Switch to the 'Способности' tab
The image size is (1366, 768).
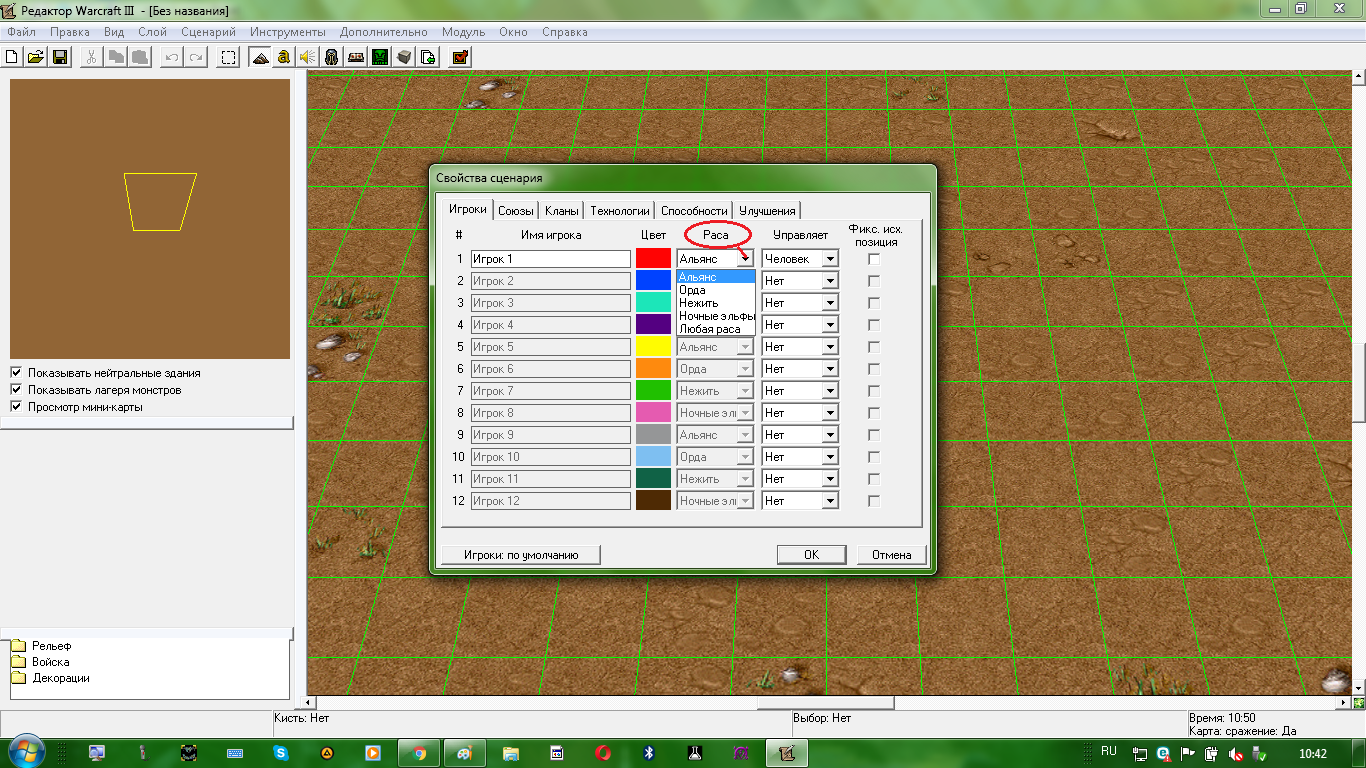694,211
